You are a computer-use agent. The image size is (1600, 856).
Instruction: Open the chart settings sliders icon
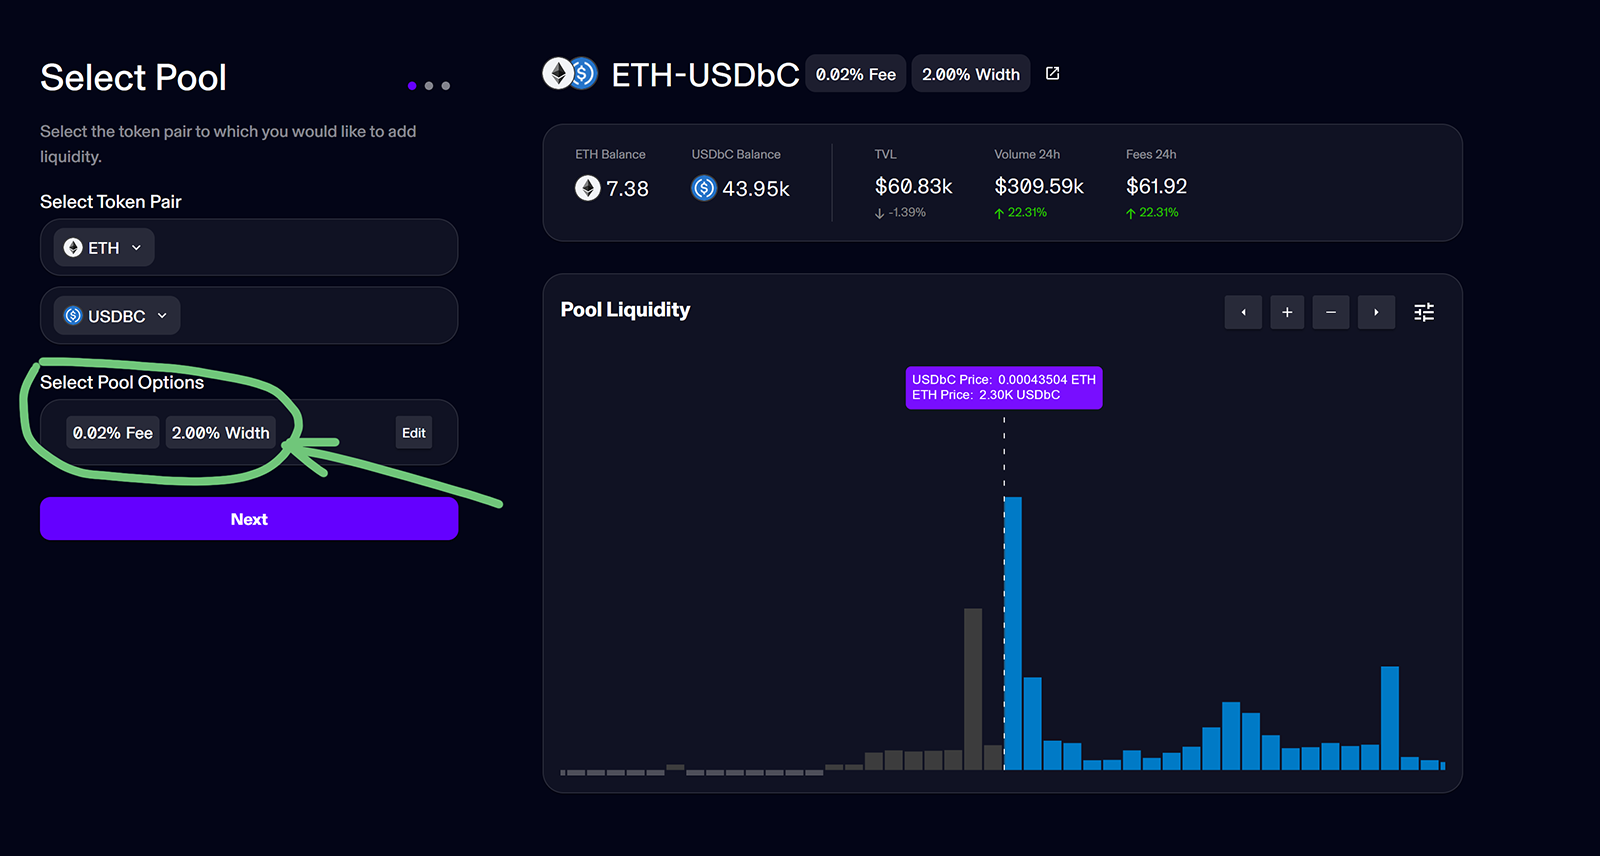point(1424,313)
